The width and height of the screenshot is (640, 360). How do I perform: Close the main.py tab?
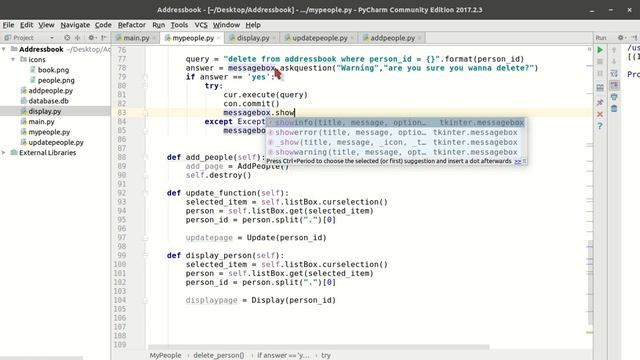point(154,38)
